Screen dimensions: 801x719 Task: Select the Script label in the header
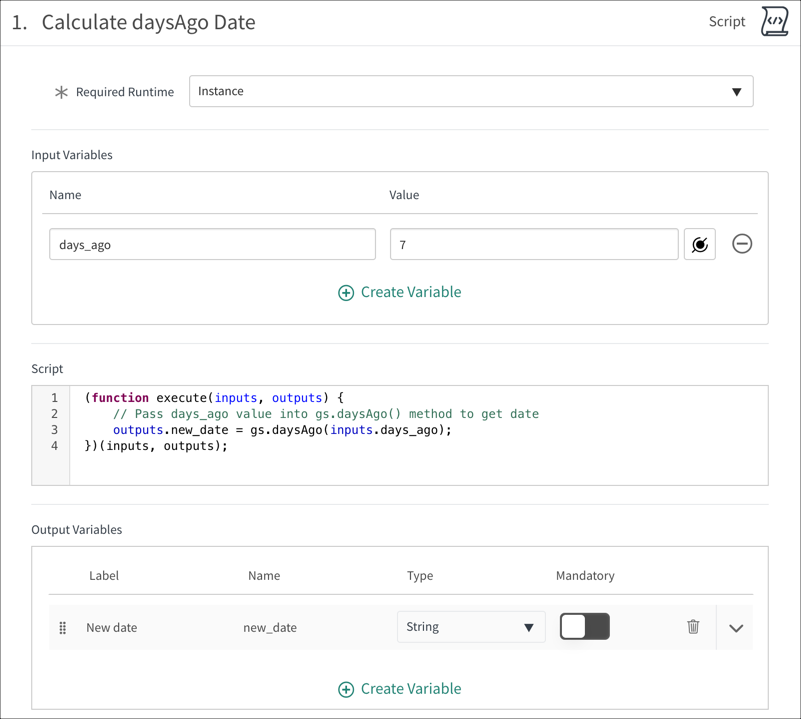click(x=727, y=21)
